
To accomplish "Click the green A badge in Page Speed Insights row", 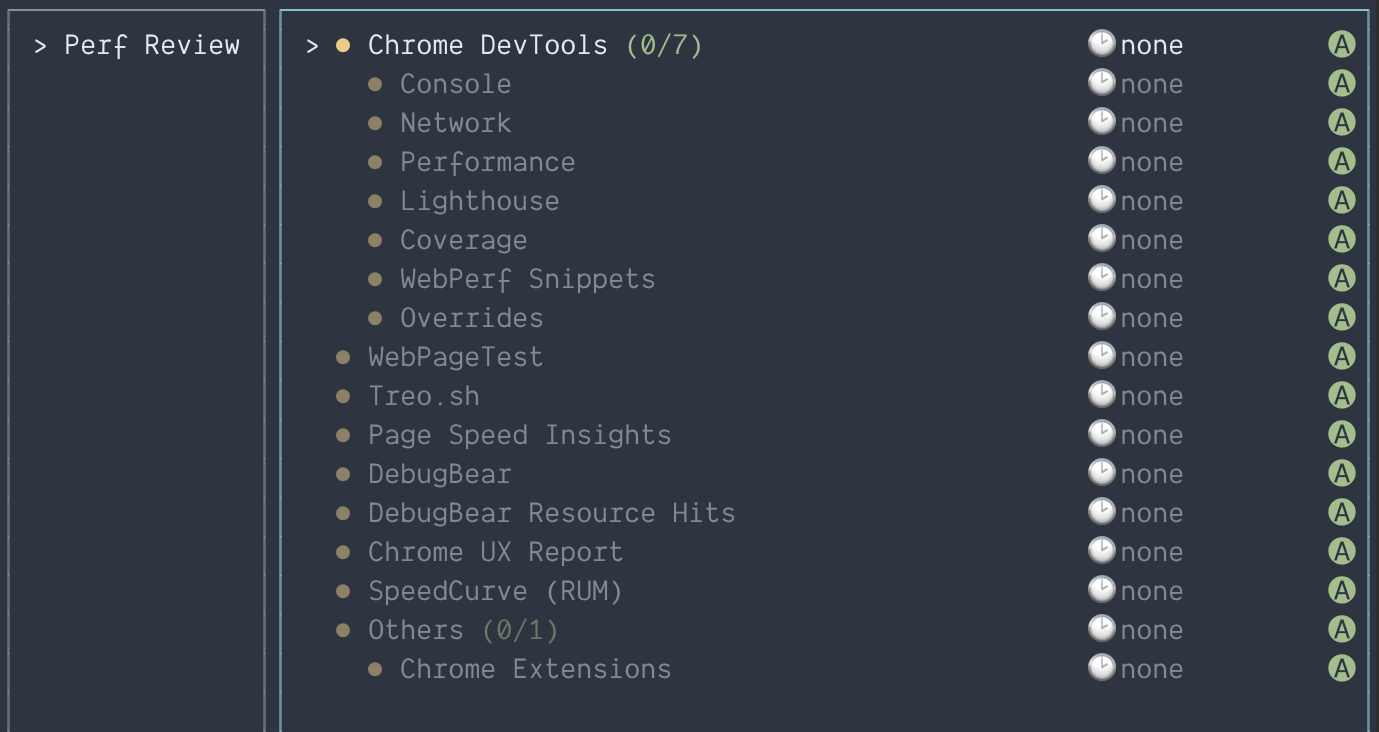I will [x=1341, y=435].
